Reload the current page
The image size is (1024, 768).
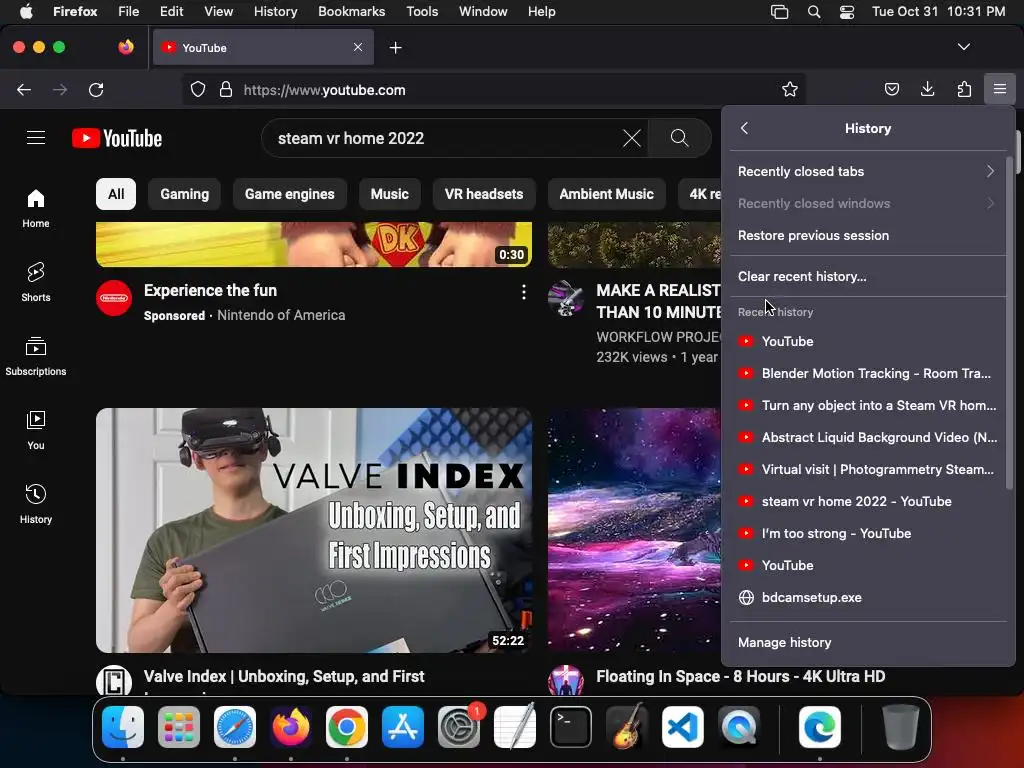(96, 89)
